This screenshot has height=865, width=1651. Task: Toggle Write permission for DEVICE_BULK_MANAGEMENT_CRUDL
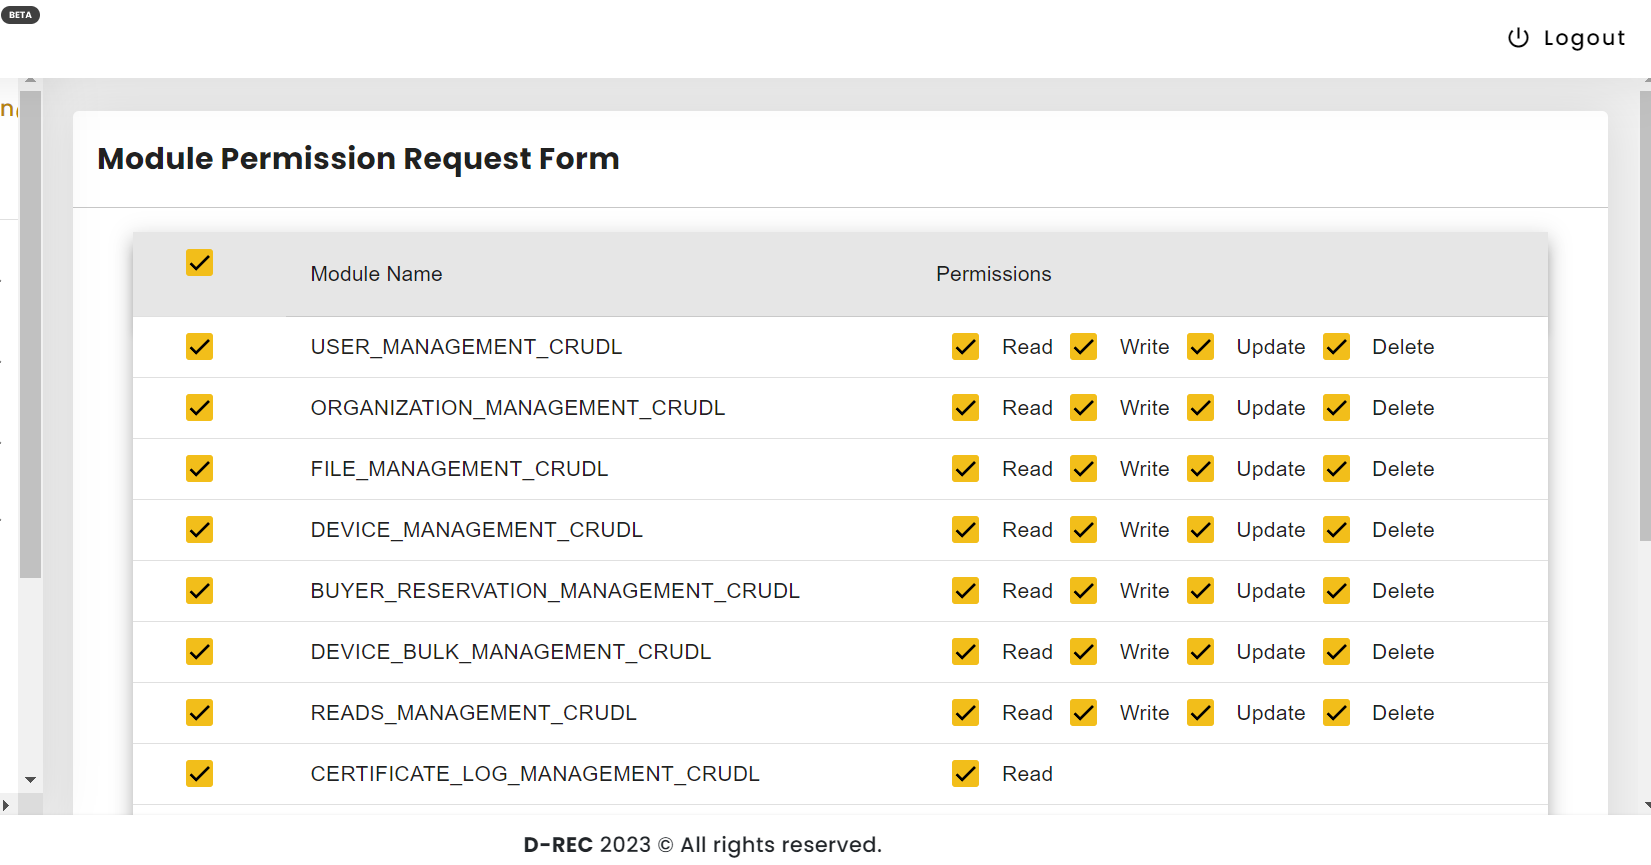tap(1083, 652)
